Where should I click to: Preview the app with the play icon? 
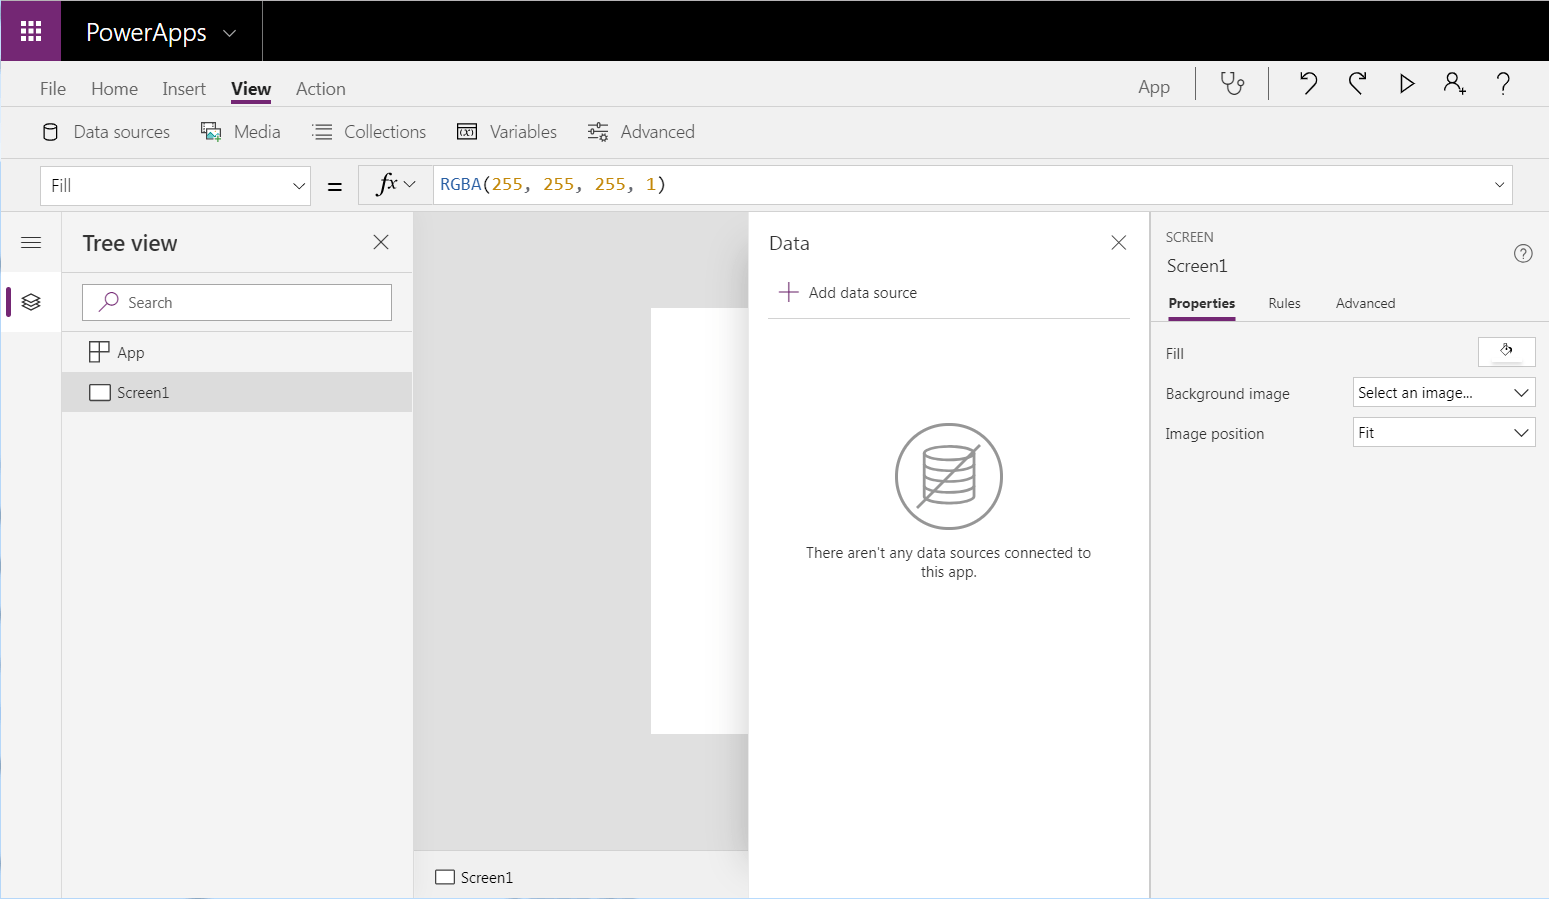[x=1406, y=84]
